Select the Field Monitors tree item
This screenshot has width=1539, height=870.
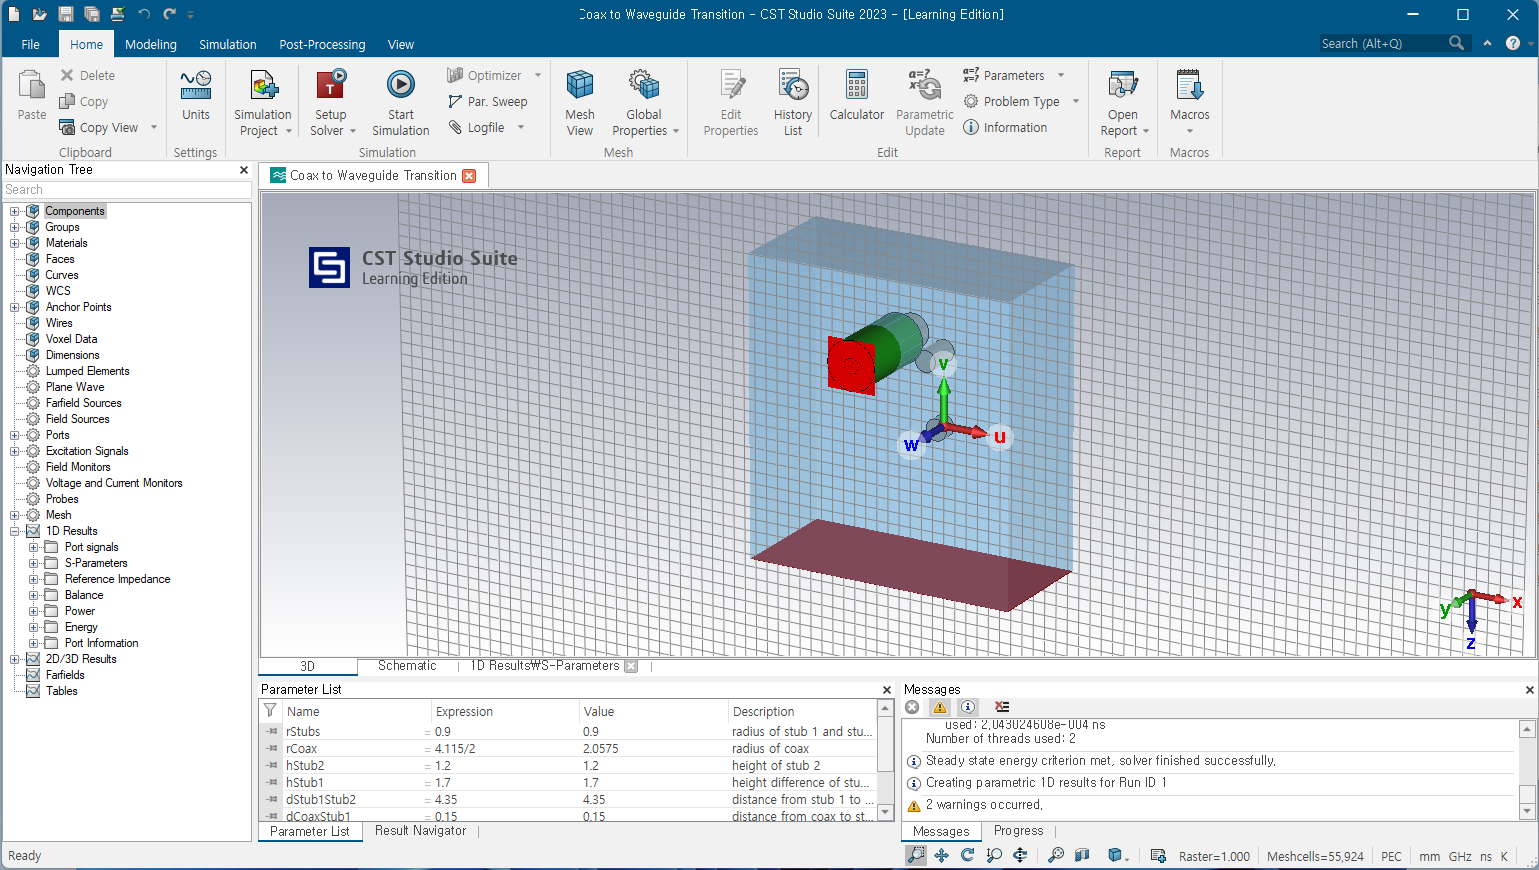click(78, 467)
